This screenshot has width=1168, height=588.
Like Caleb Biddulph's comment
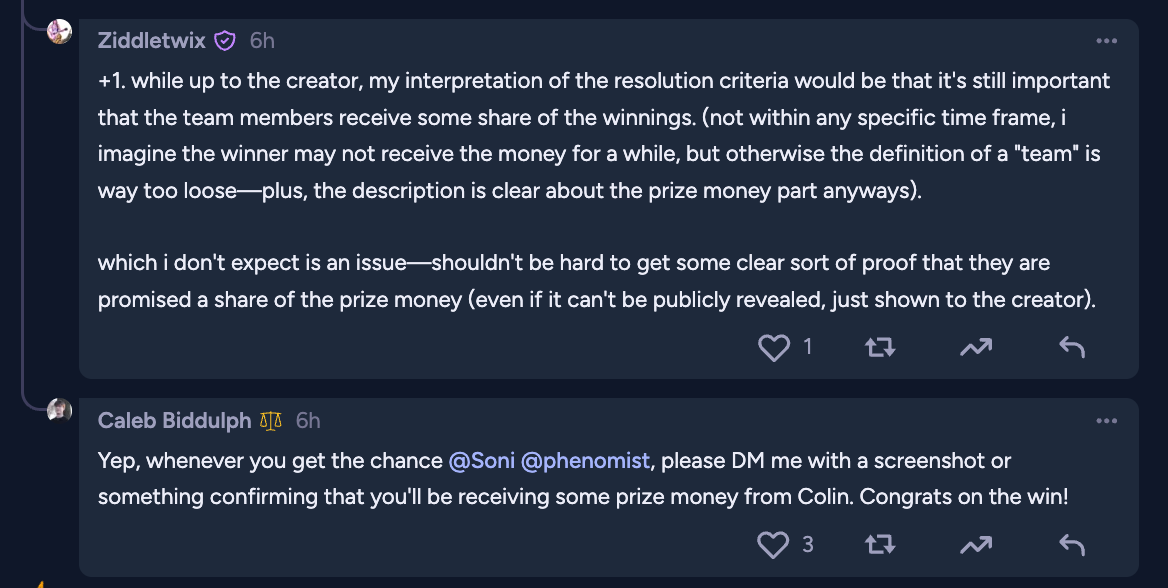point(774,544)
